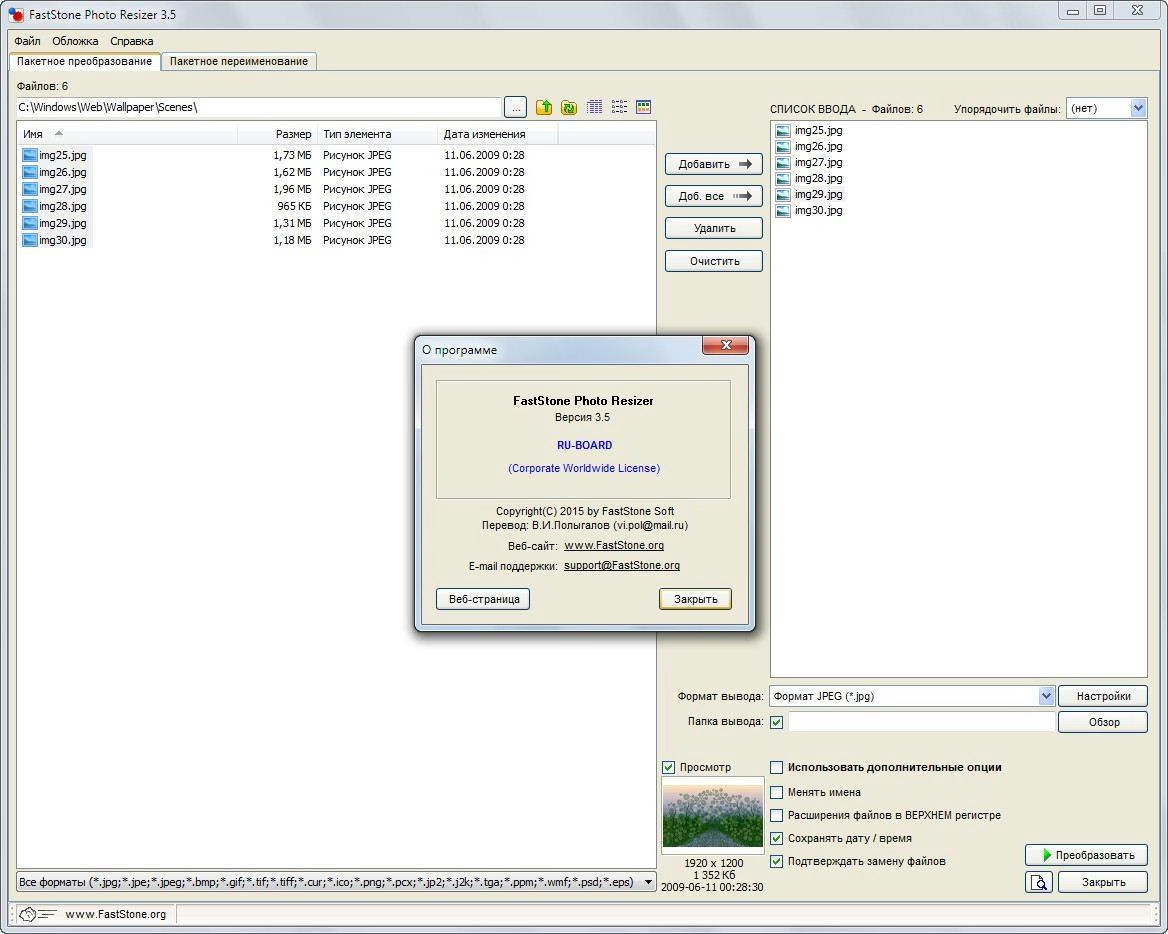The image size is (1168, 934).
Task: Open Формат вывода format dropdown
Action: click(x=1046, y=696)
